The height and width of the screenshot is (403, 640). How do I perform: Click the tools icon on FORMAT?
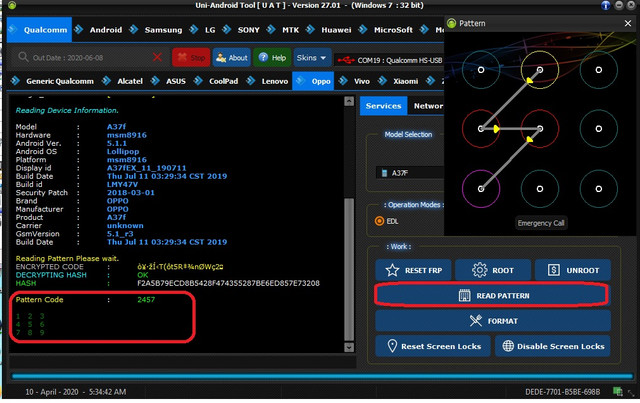pos(476,321)
